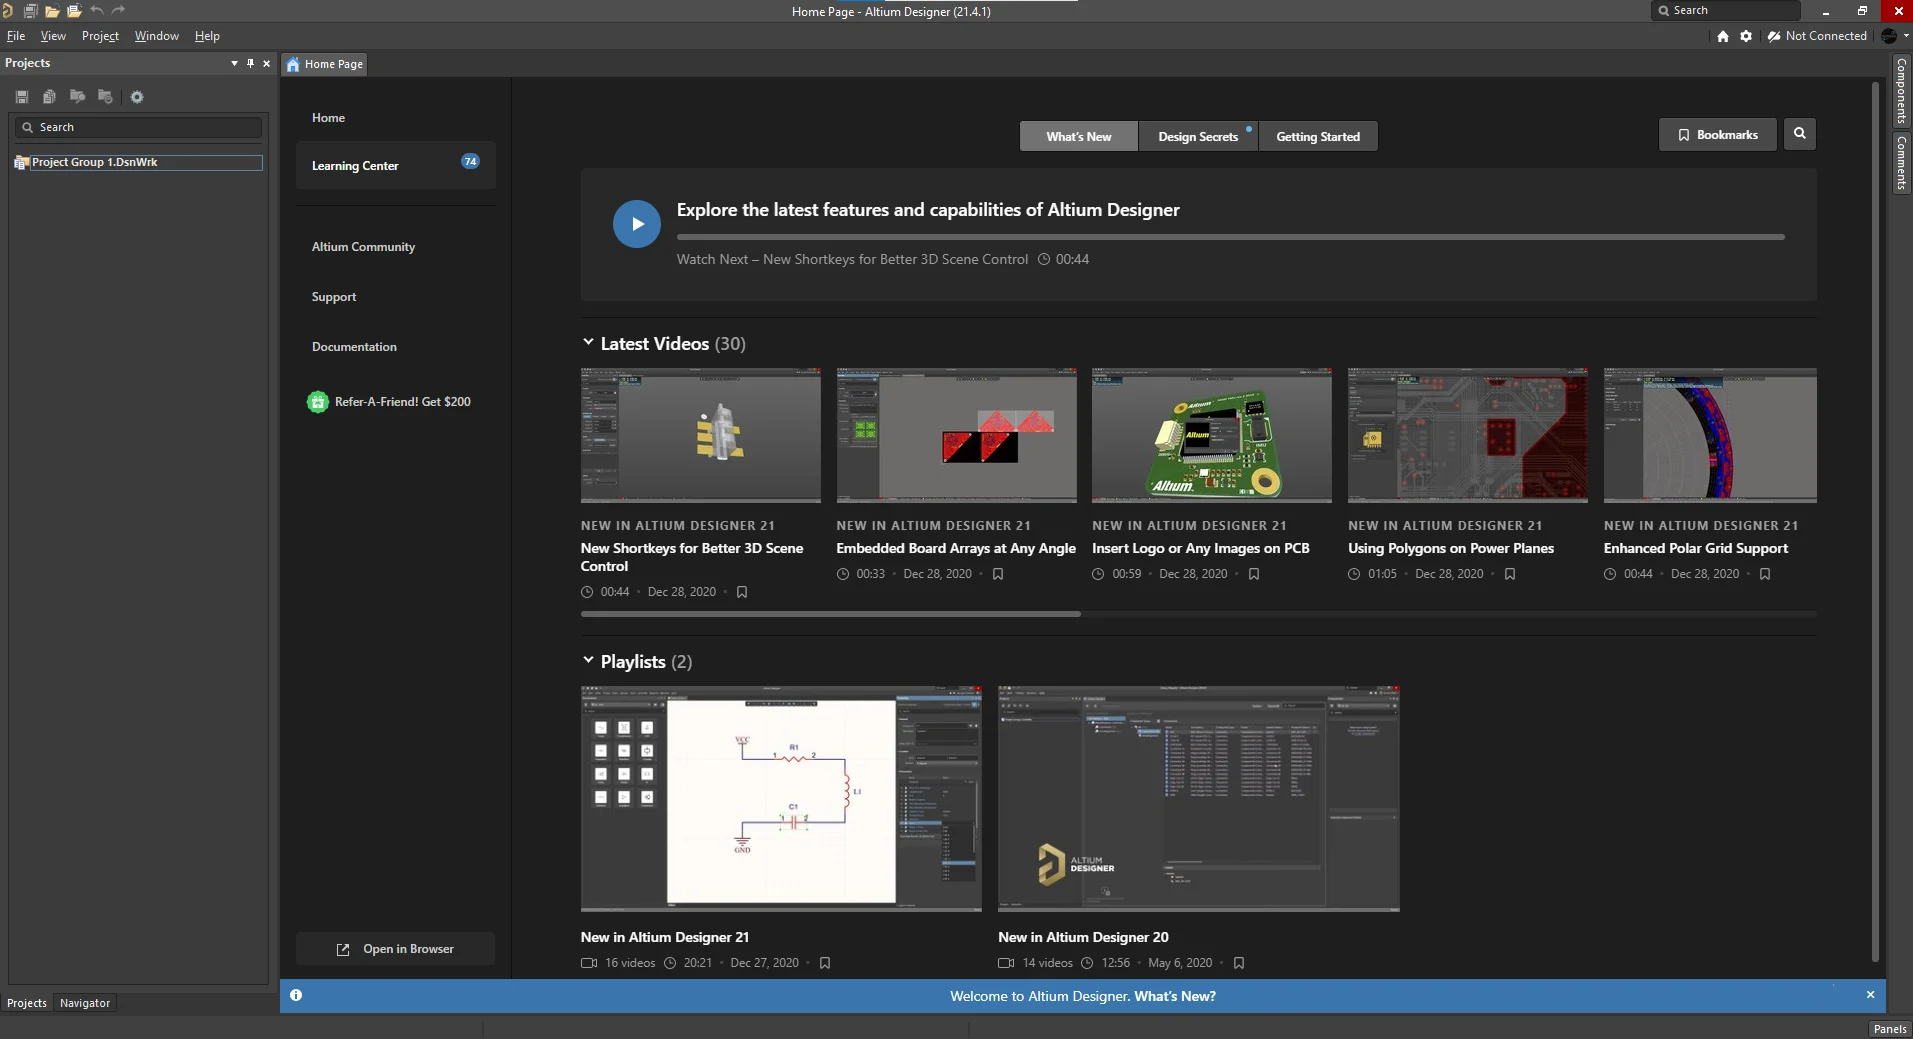1913x1039 pixels.
Task: Close the Projects panel
Action: 266,63
